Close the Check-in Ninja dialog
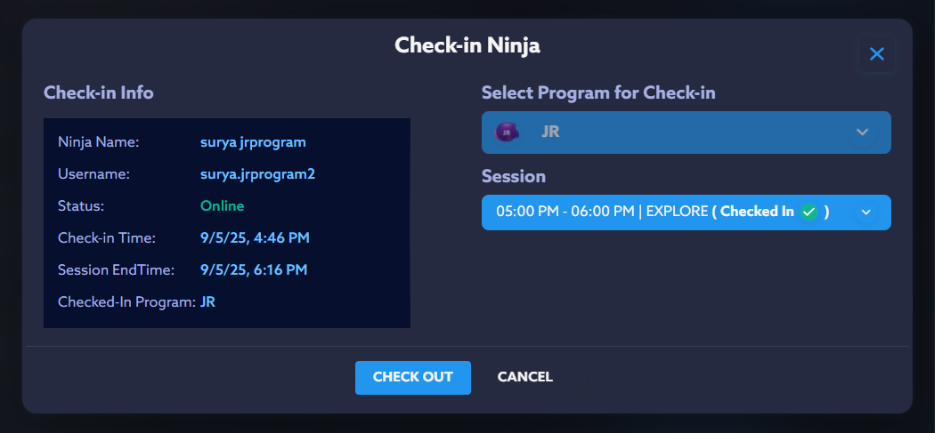 pyautogui.click(x=877, y=54)
